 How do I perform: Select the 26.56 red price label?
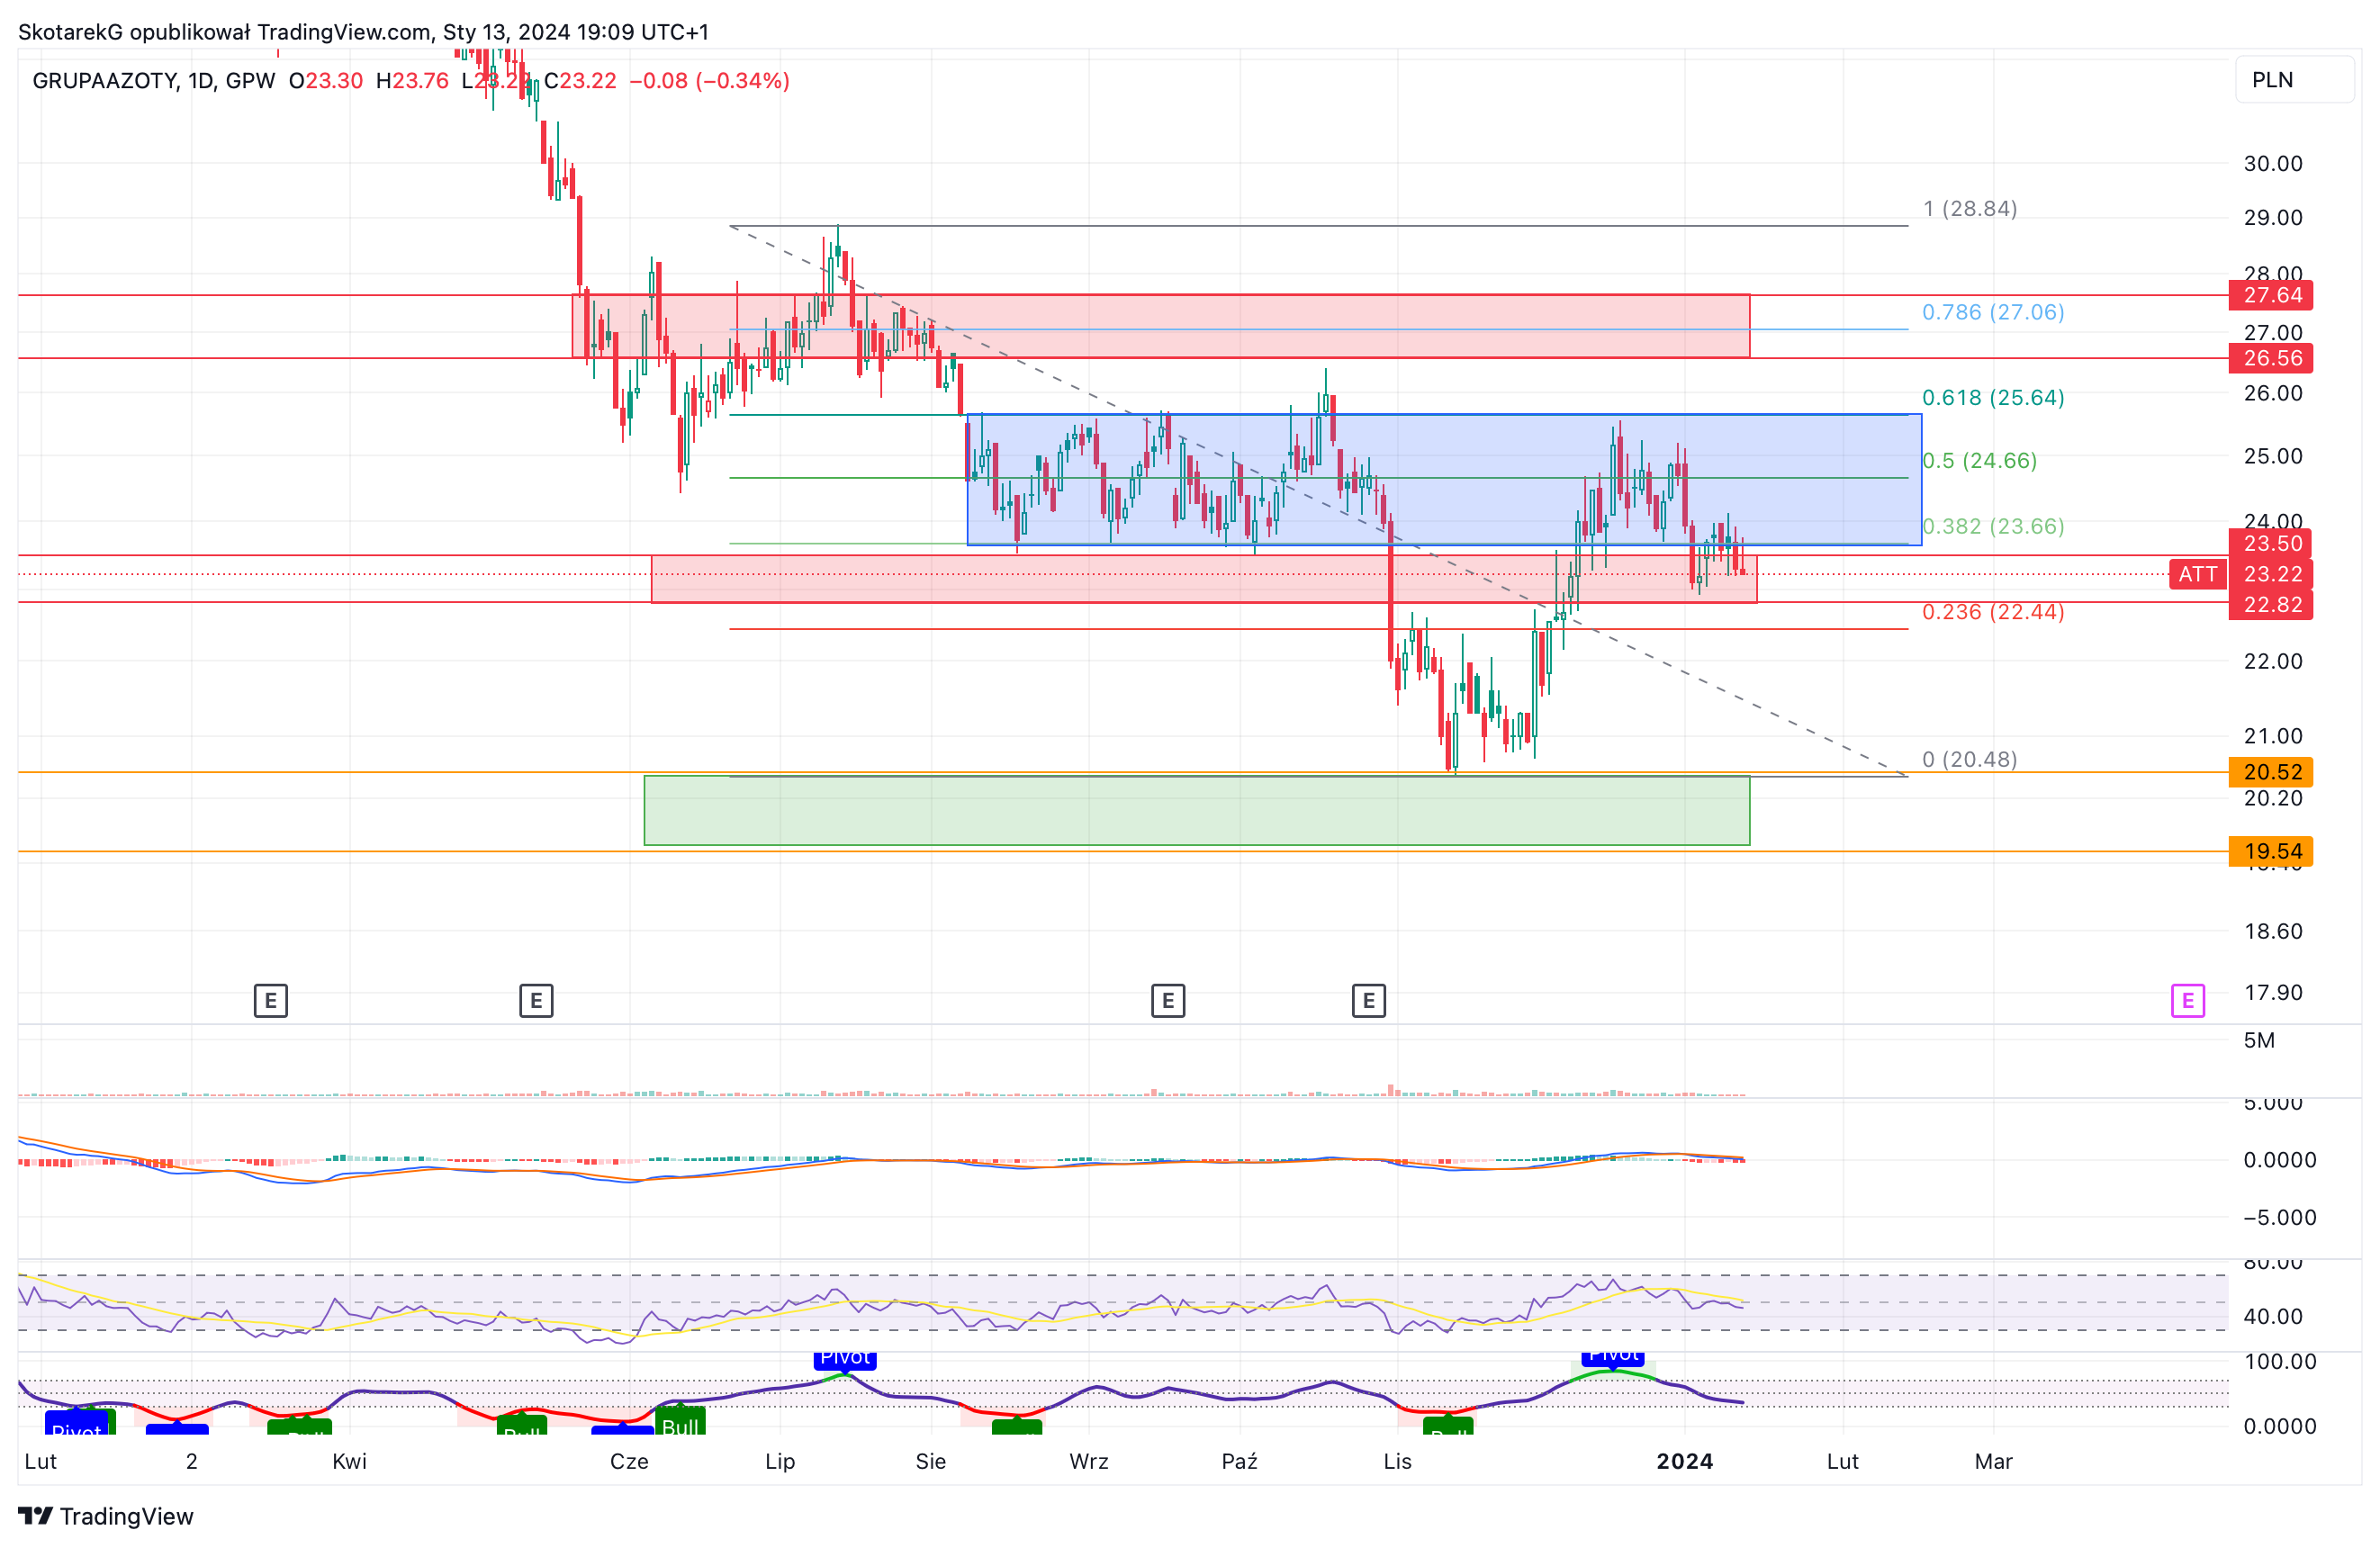tap(2271, 358)
